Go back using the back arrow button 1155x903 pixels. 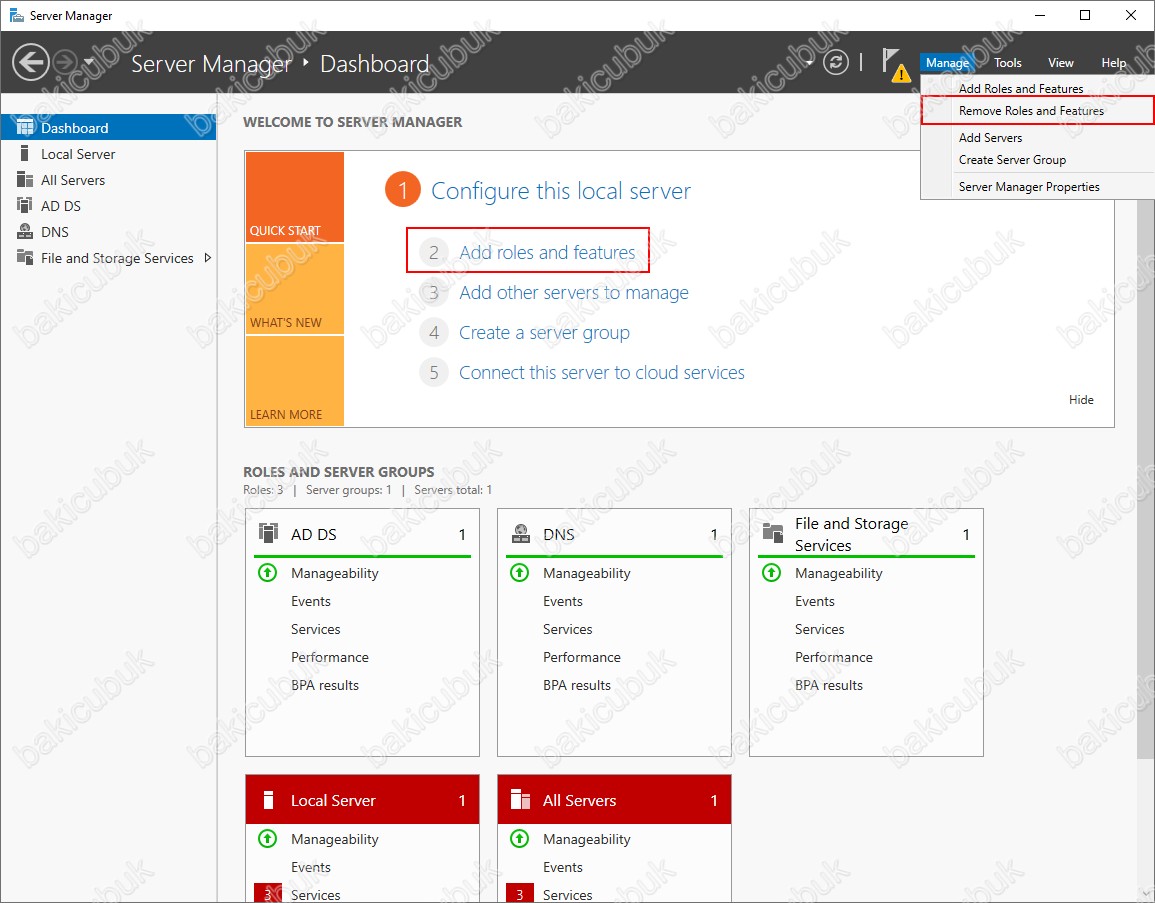point(31,63)
